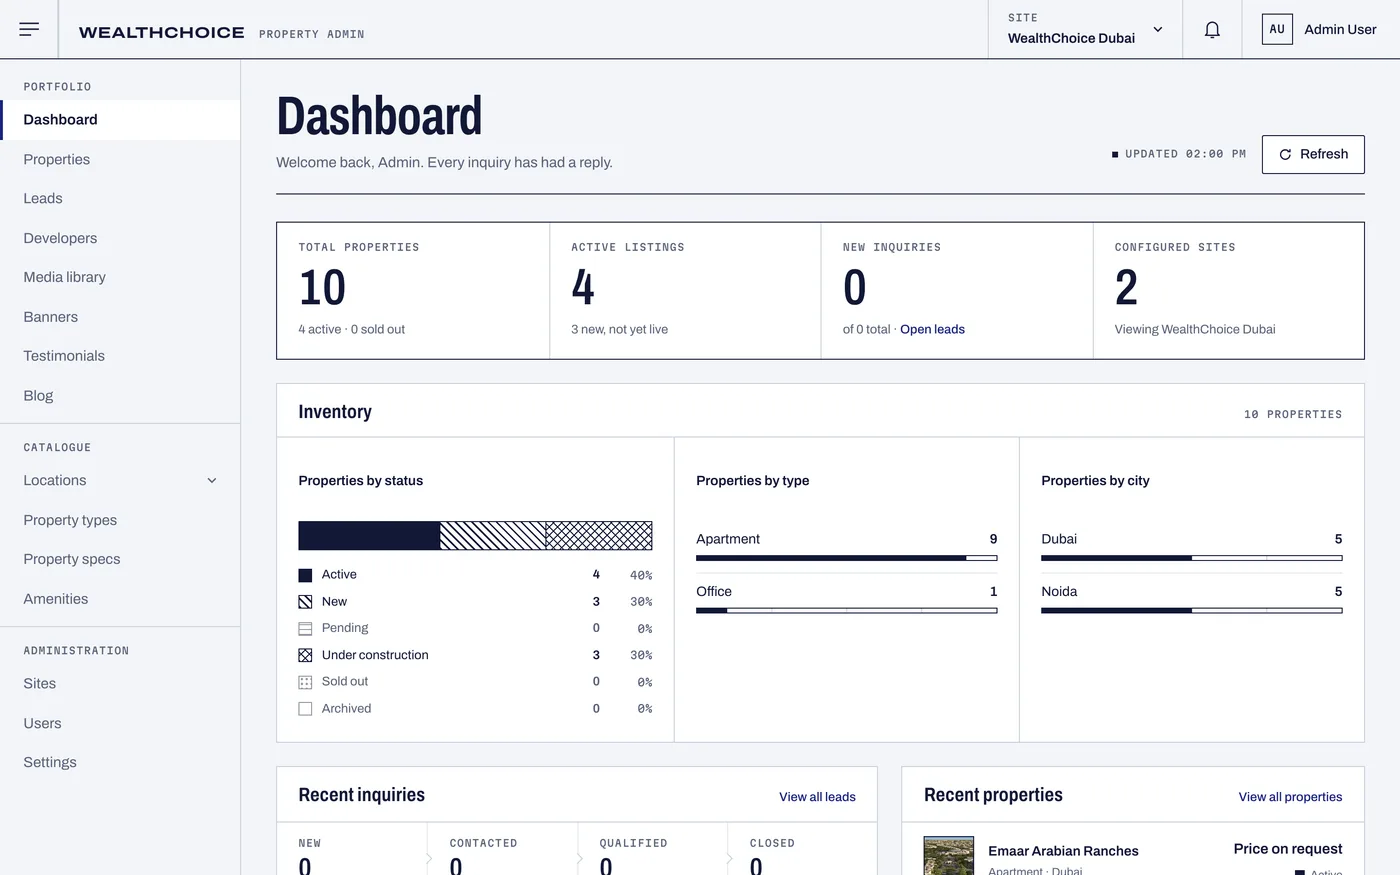Click the Noida city progress bar
The image size is (1400, 875).
(x=1191, y=610)
